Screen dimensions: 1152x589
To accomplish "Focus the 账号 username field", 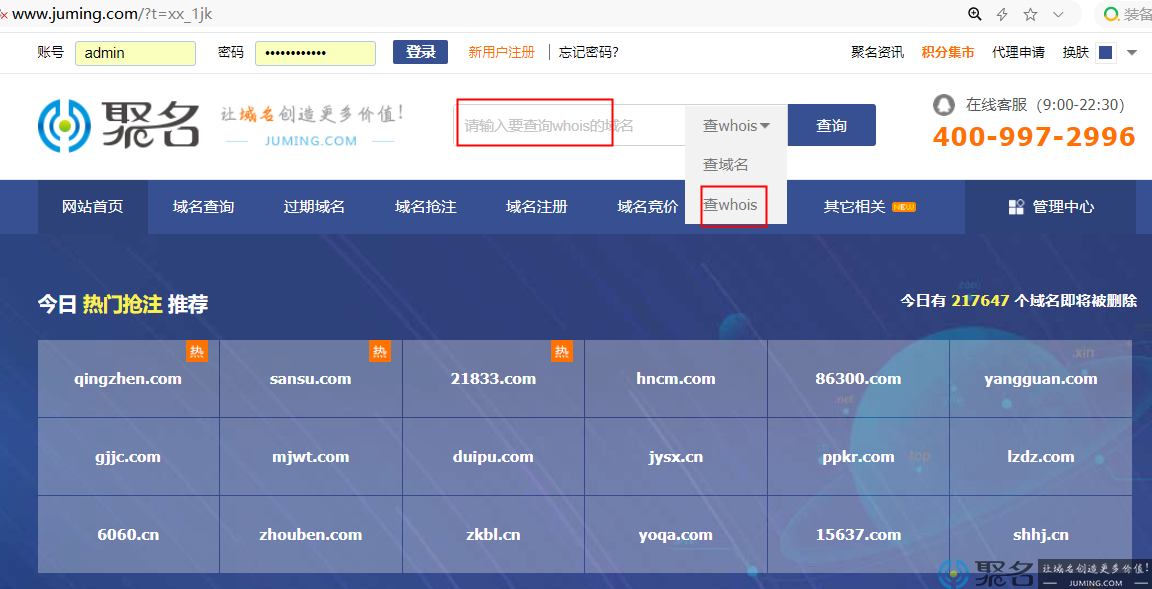I will [135, 53].
